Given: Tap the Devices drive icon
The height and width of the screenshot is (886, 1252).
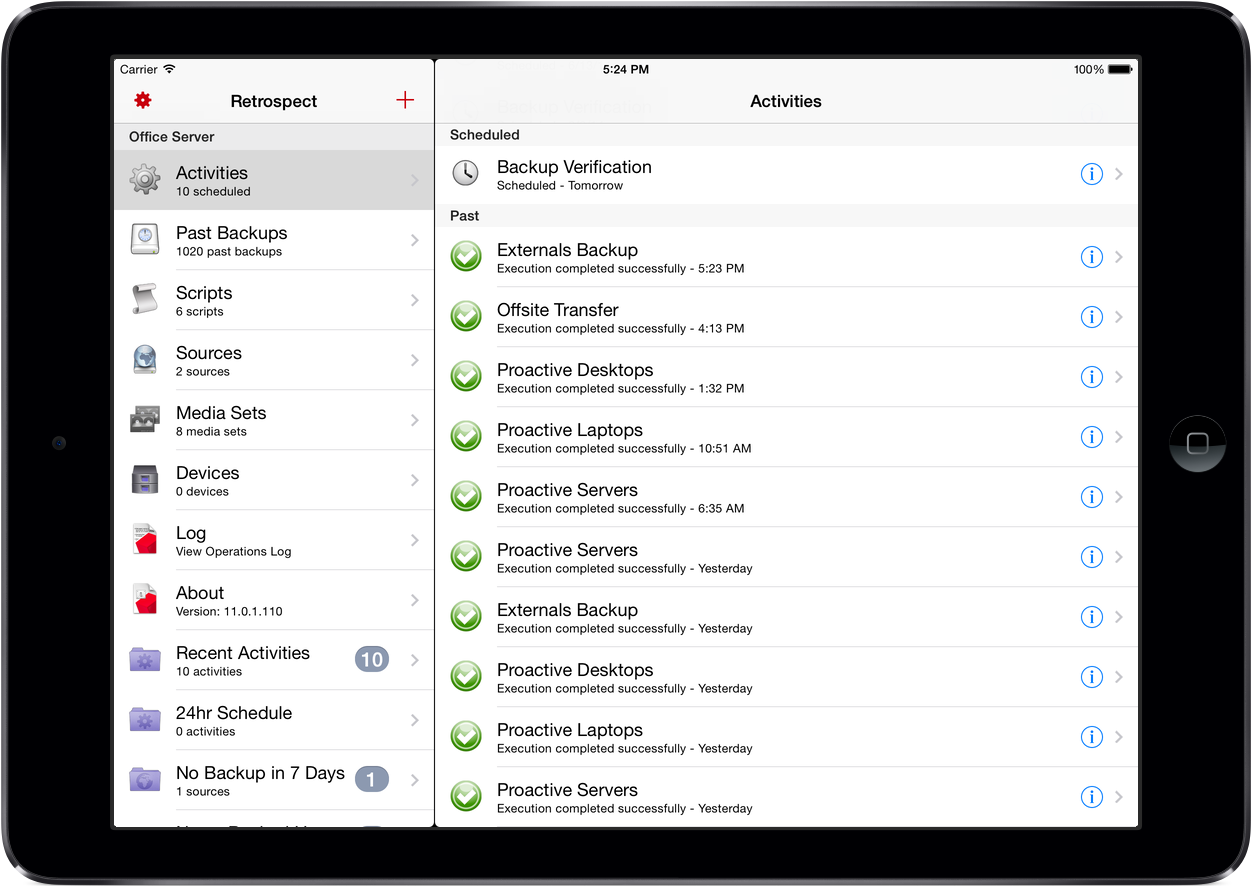Looking at the screenshot, I should click(145, 480).
